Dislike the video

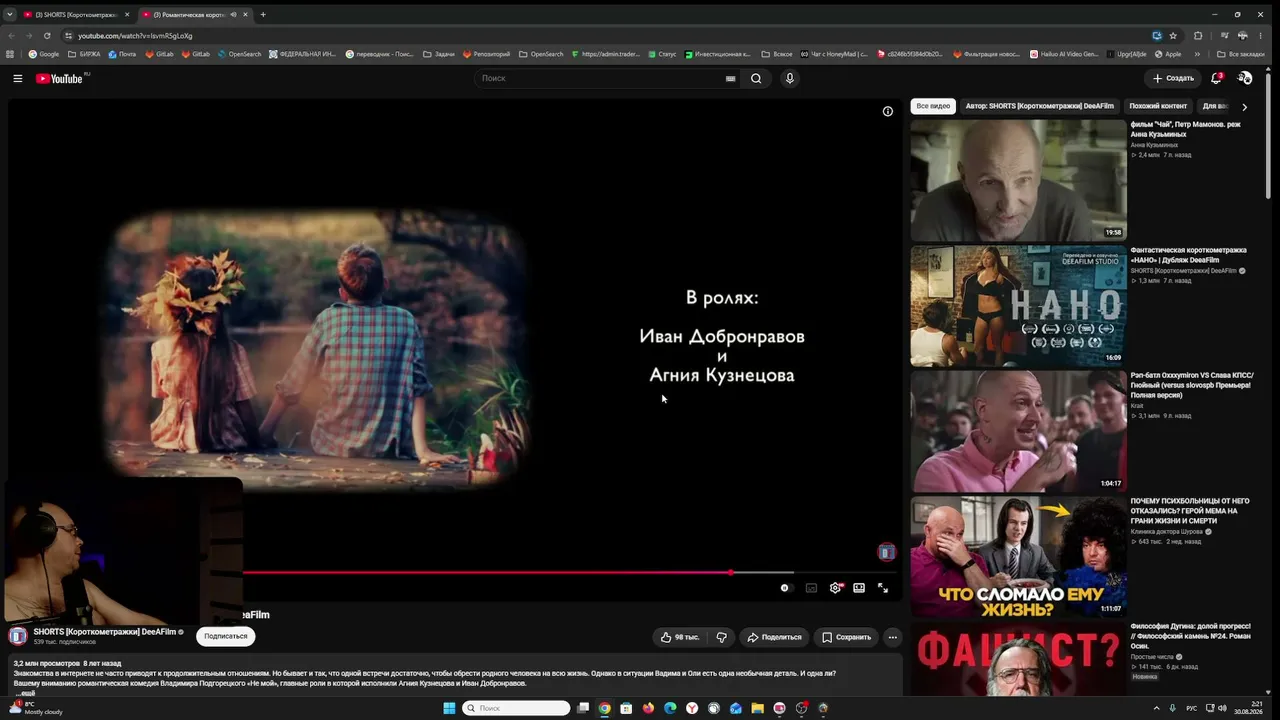click(x=722, y=637)
